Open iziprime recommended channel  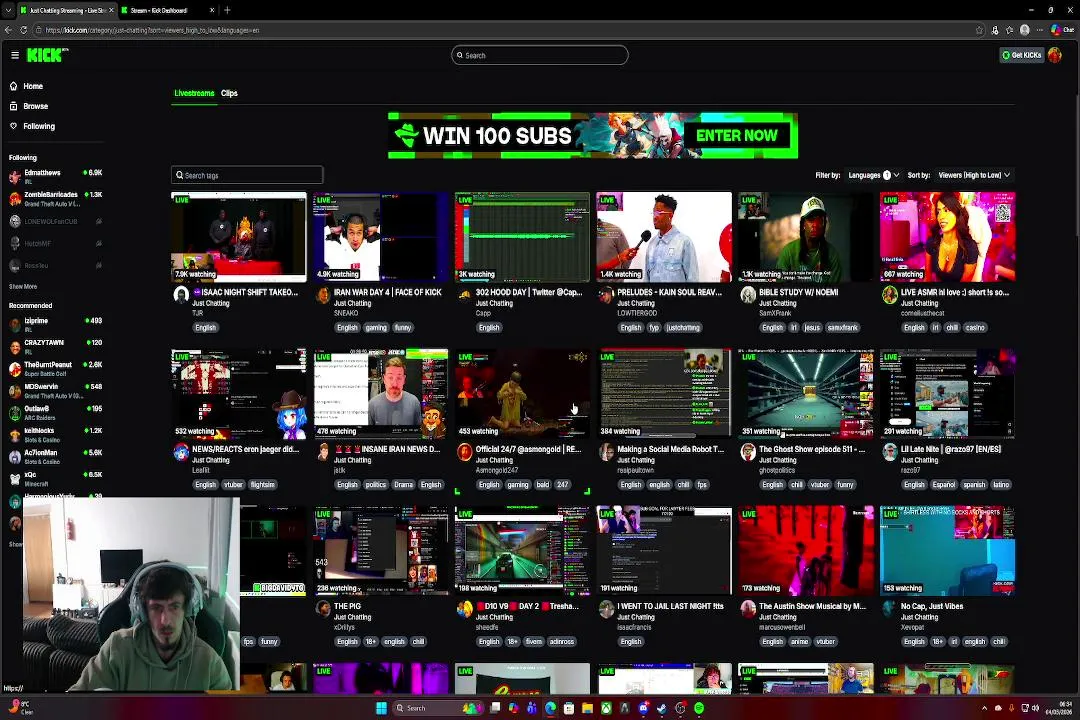click(55, 325)
